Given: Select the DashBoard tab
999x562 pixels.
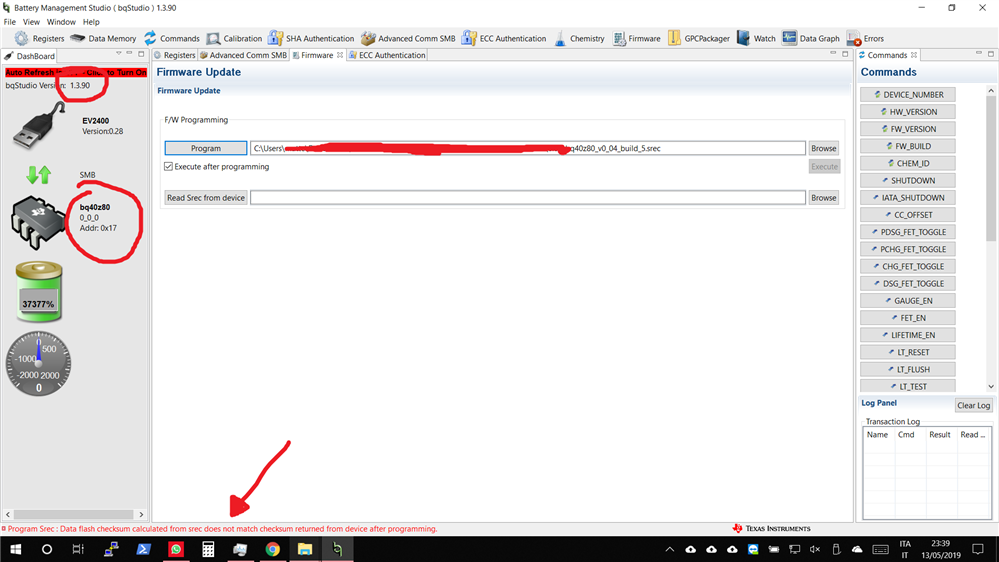Looking at the screenshot, I should click(x=31, y=56).
